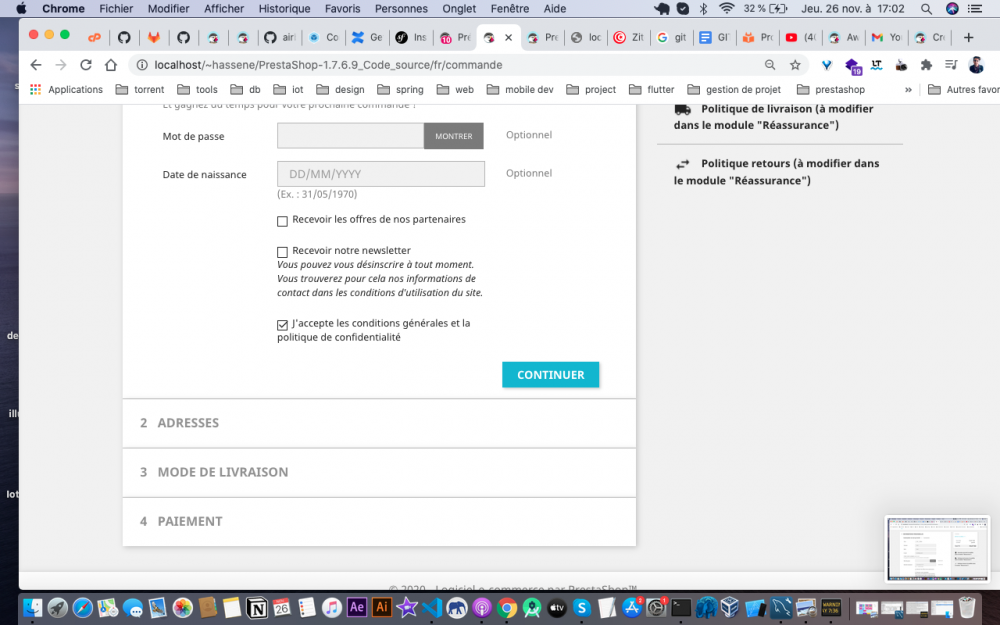1000x625 pixels.
Task: Check 'Recevoir les offres de nos partenaires'
Action: (x=282, y=221)
